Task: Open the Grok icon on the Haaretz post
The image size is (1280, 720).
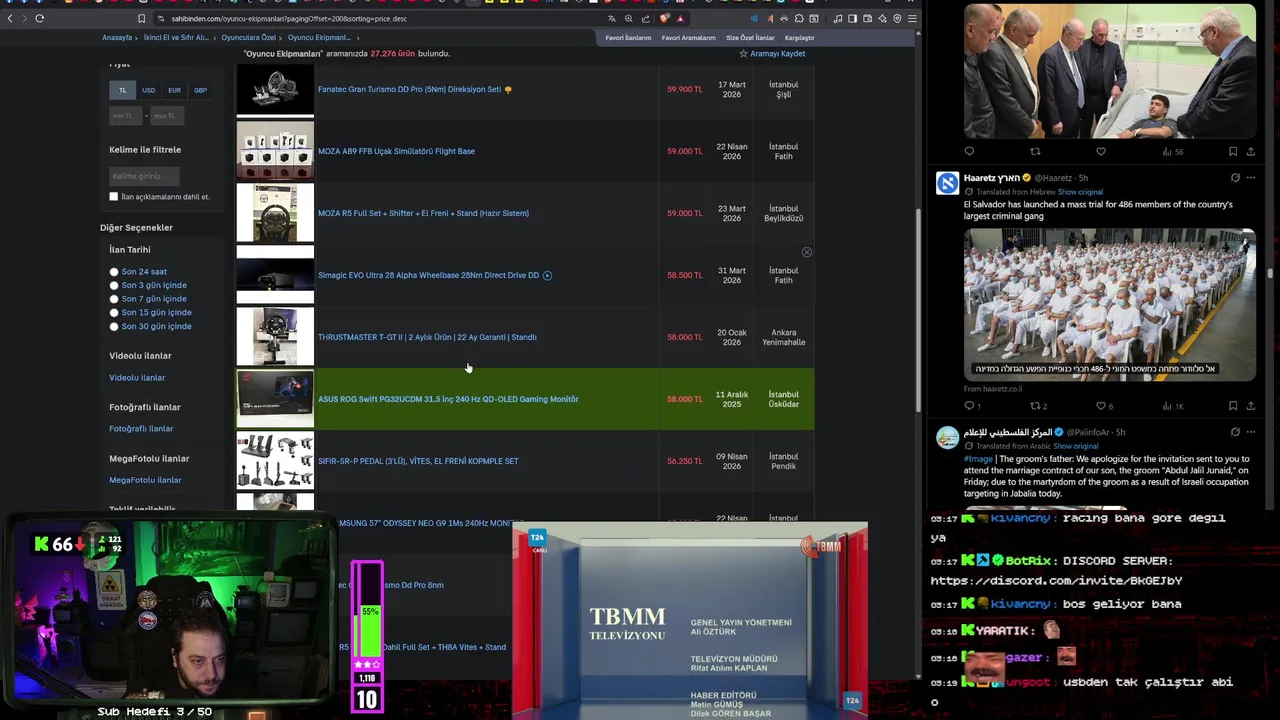Action: pos(1235,178)
